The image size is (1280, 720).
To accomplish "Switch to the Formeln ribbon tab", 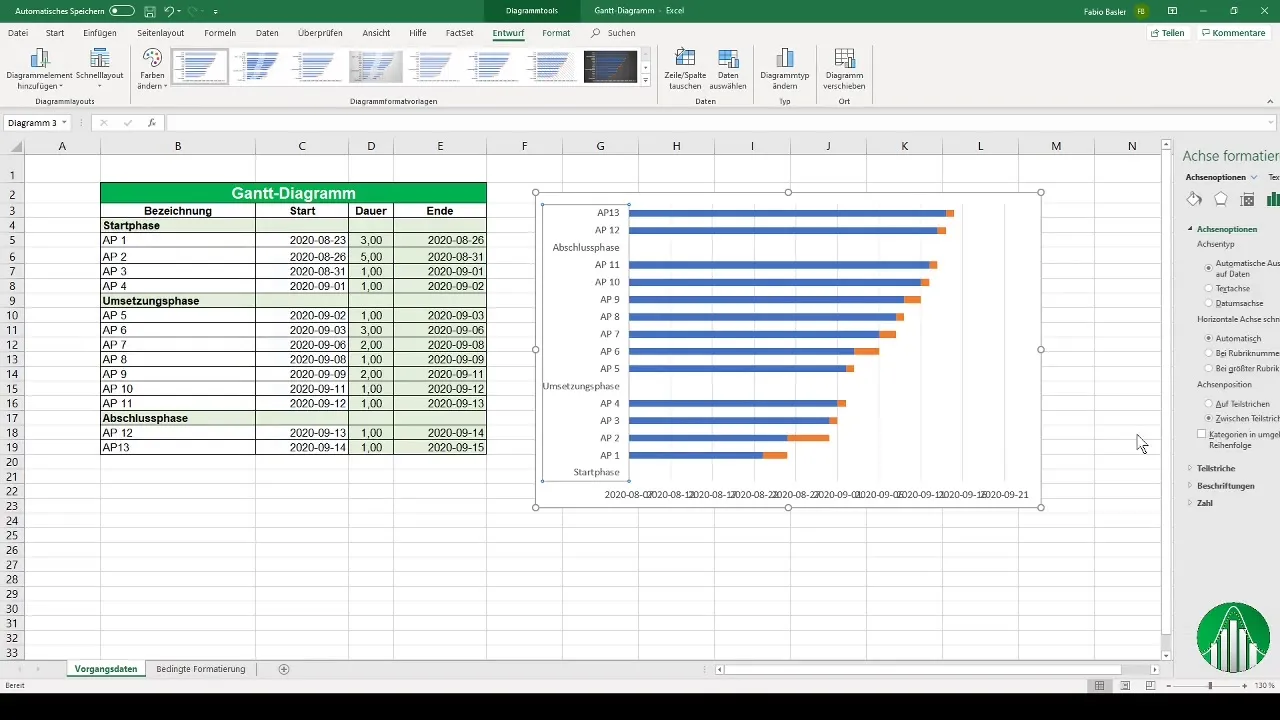I will point(220,33).
